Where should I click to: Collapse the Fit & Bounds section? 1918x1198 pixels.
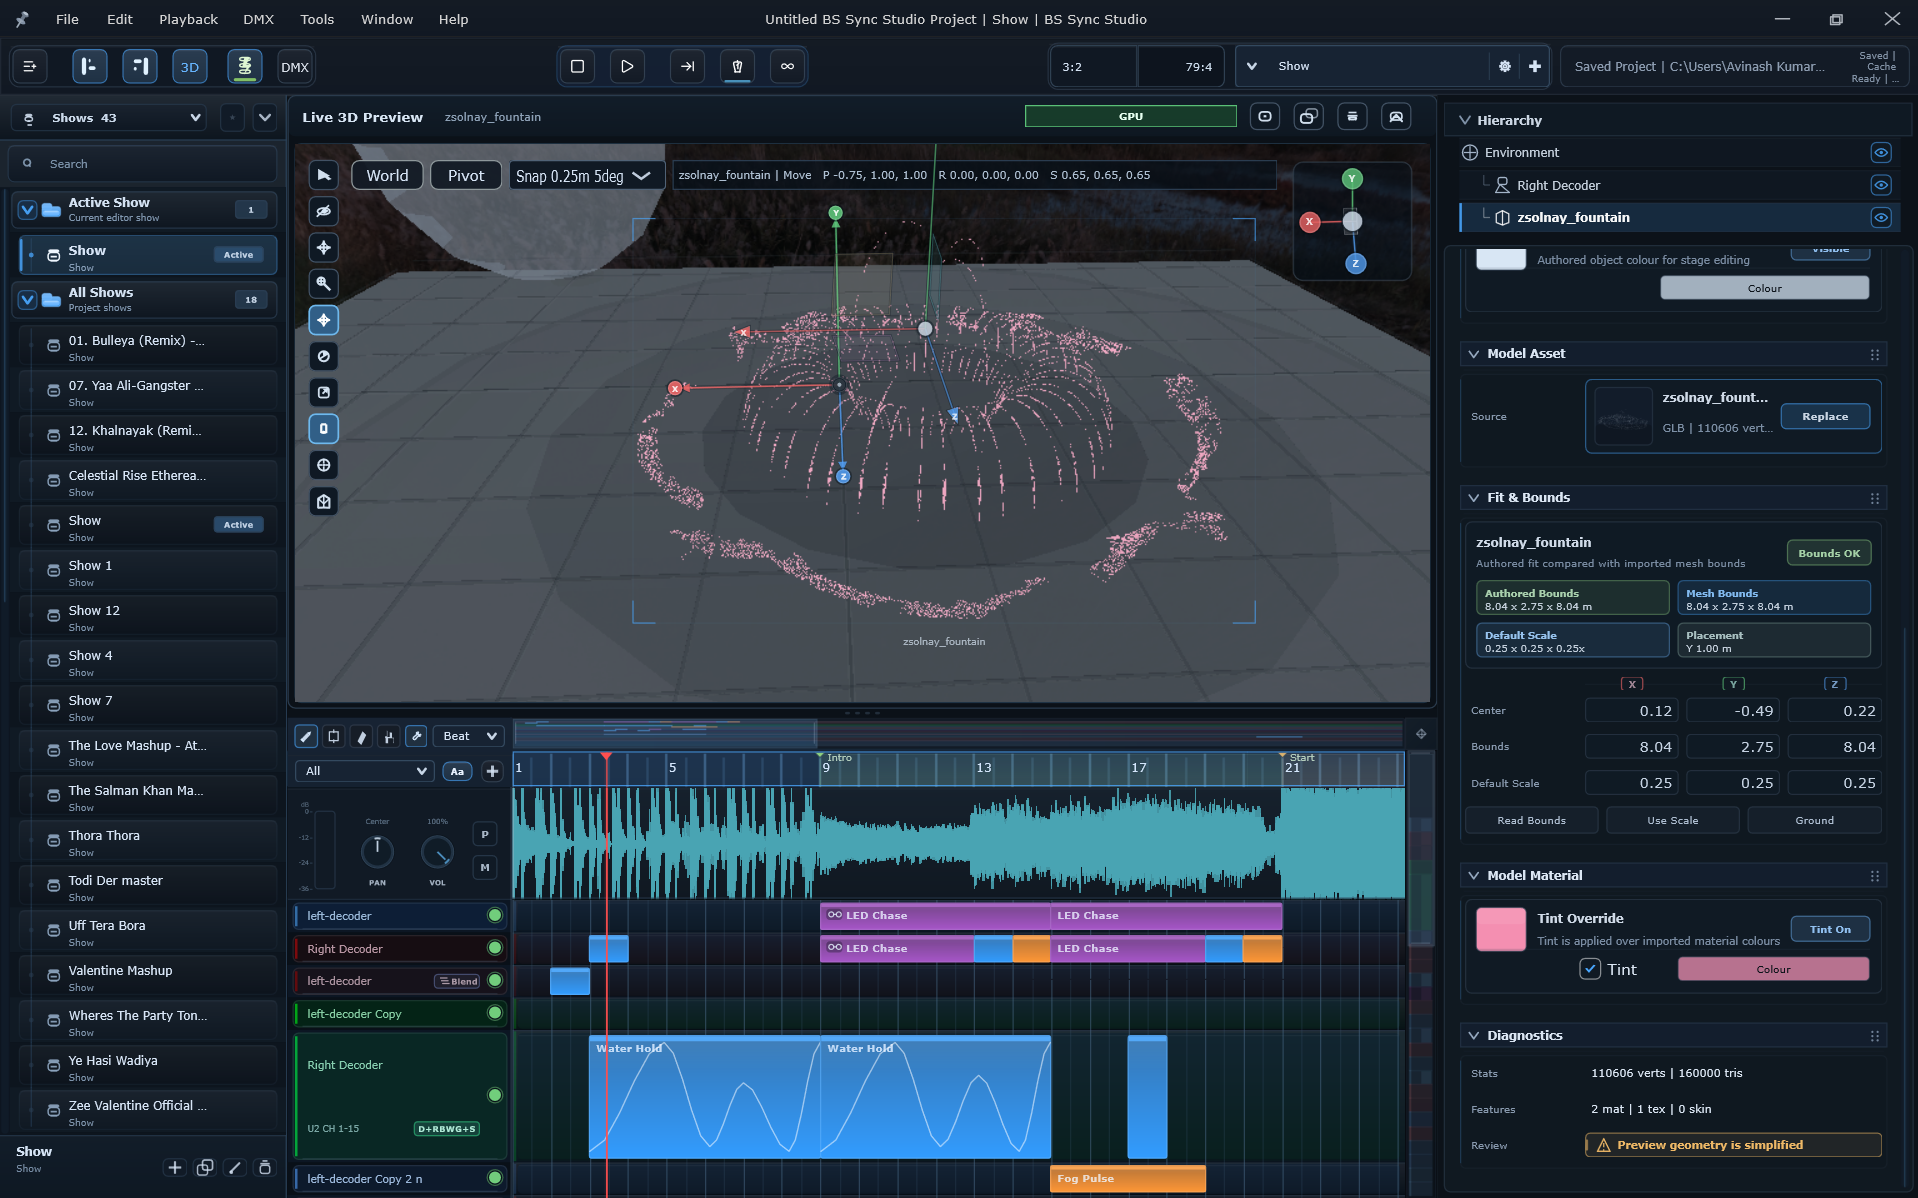point(1473,497)
